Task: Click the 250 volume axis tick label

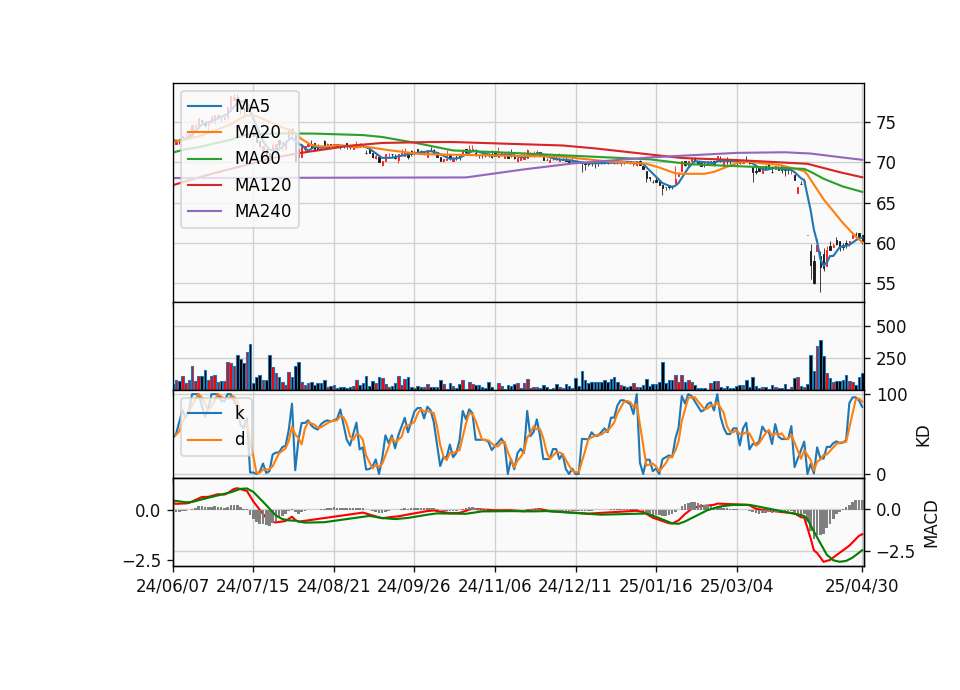Action: 891,359
